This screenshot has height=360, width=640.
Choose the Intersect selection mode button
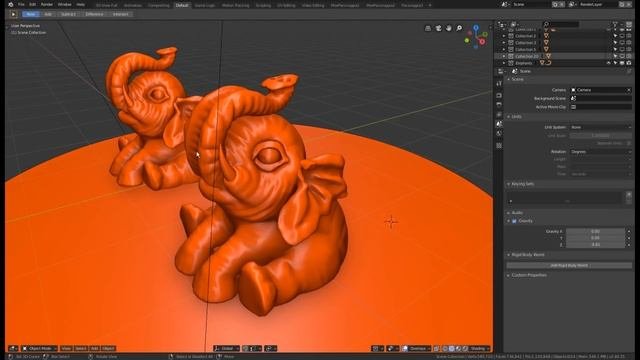tap(120, 14)
